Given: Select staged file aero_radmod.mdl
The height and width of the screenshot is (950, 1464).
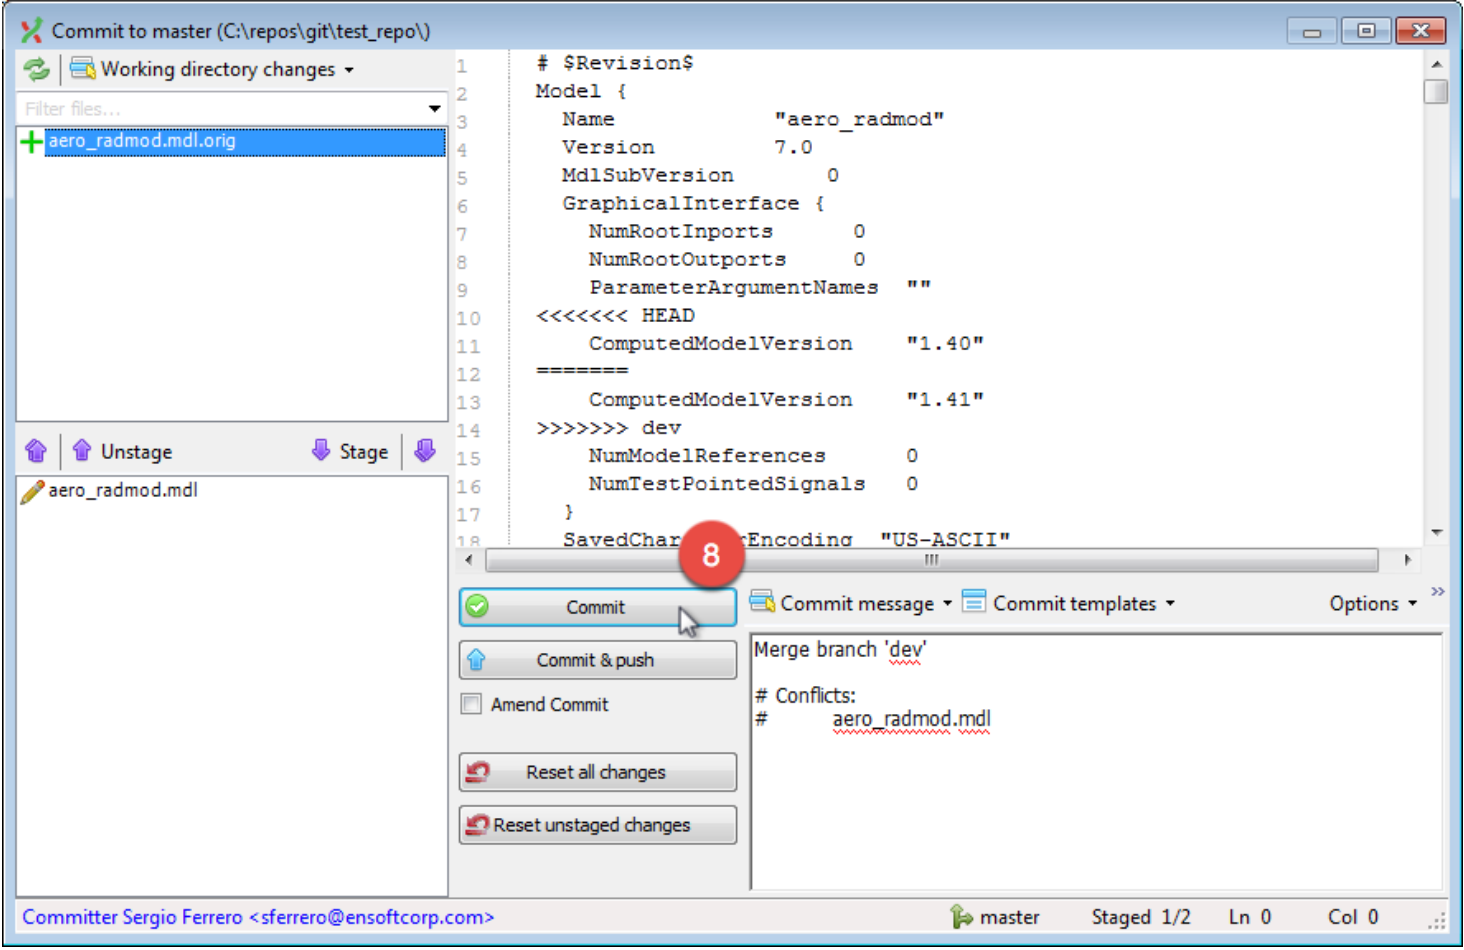Looking at the screenshot, I should point(123,490).
